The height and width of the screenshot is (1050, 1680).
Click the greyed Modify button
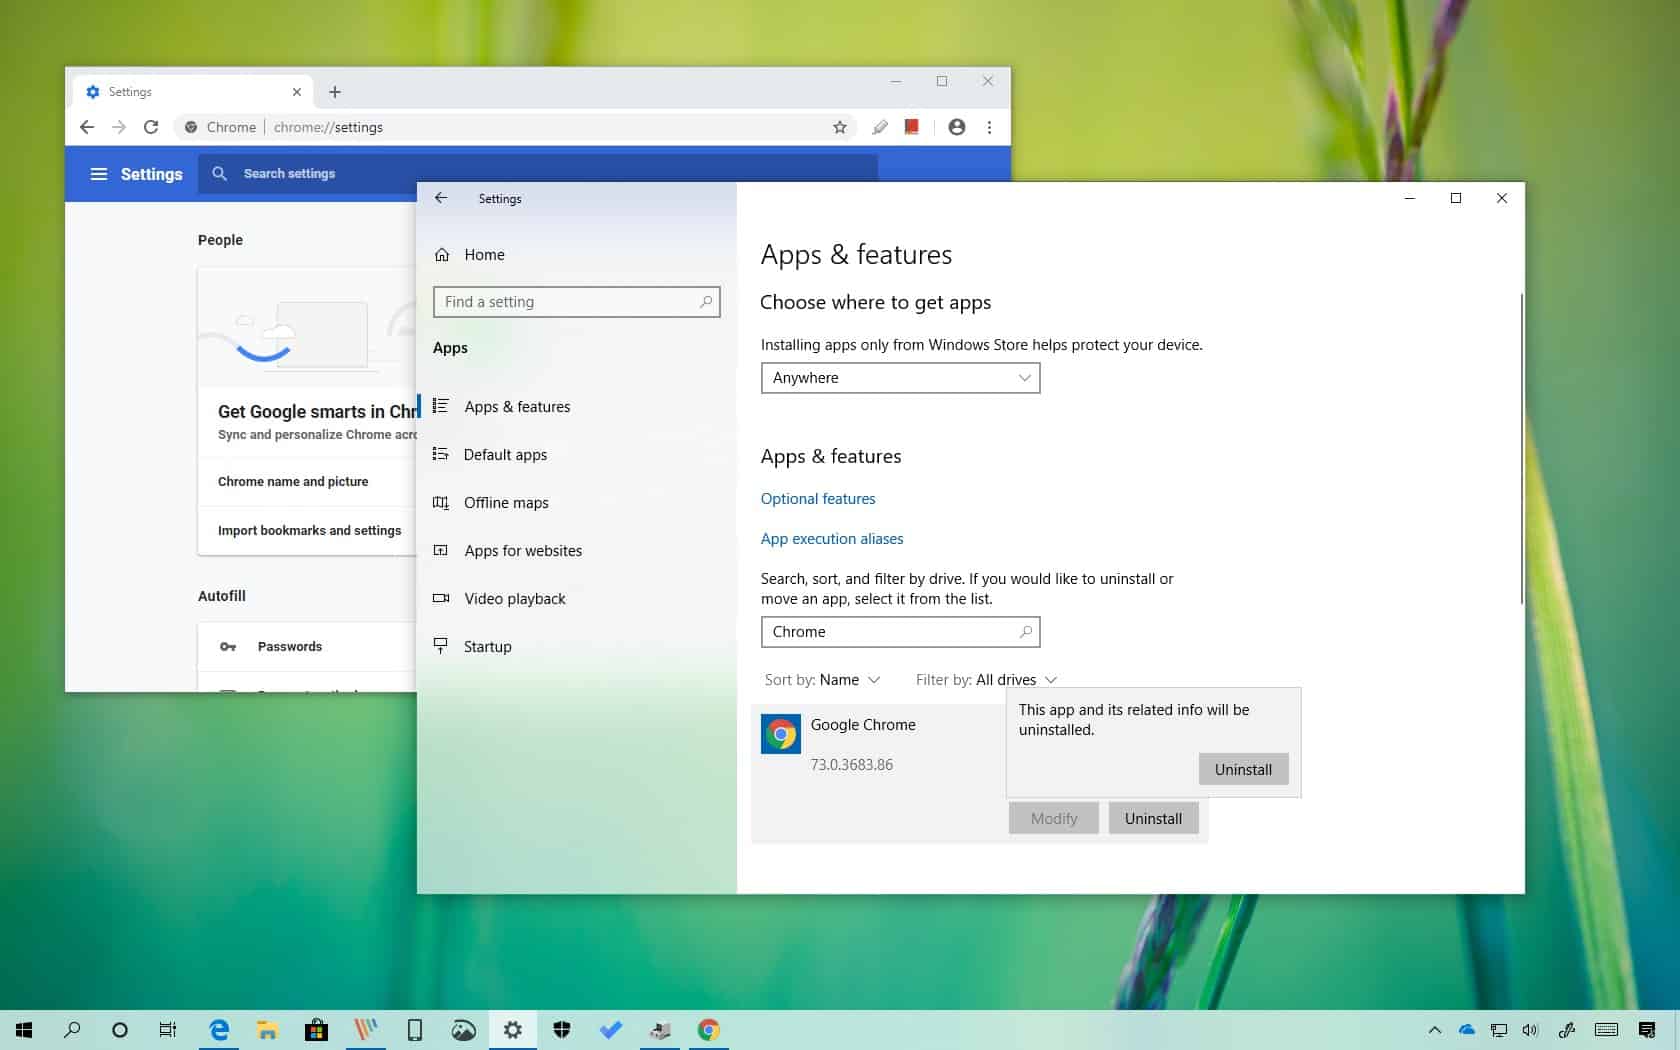(x=1054, y=818)
